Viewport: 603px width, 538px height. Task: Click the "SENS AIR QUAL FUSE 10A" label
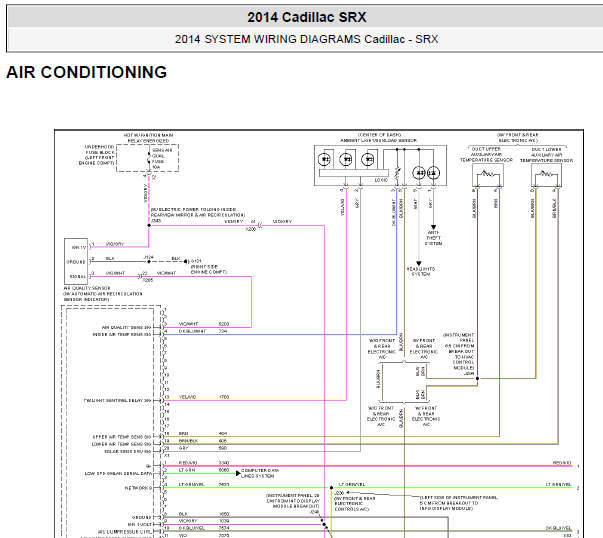pos(162,159)
